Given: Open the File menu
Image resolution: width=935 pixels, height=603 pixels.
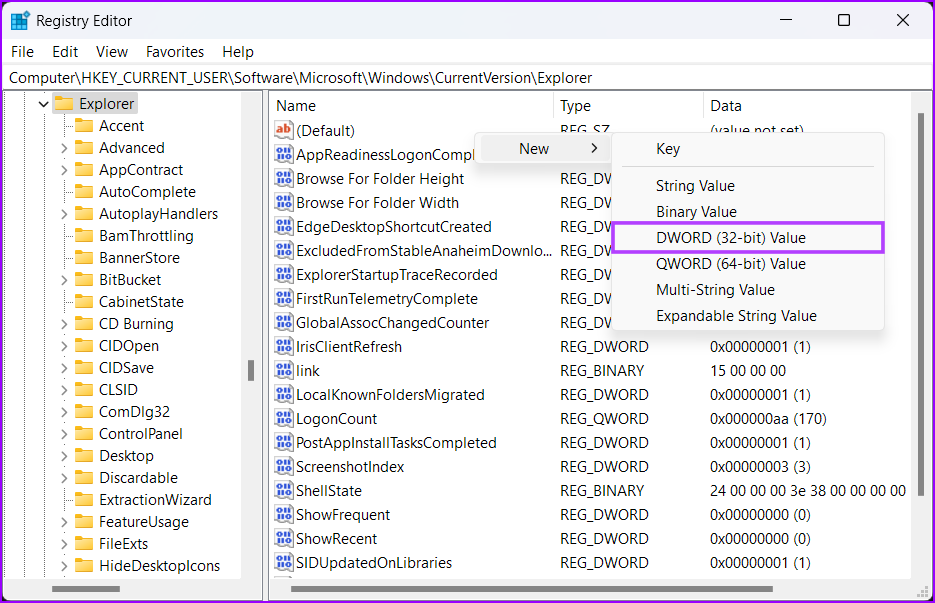Looking at the screenshot, I should pyautogui.click(x=23, y=52).
